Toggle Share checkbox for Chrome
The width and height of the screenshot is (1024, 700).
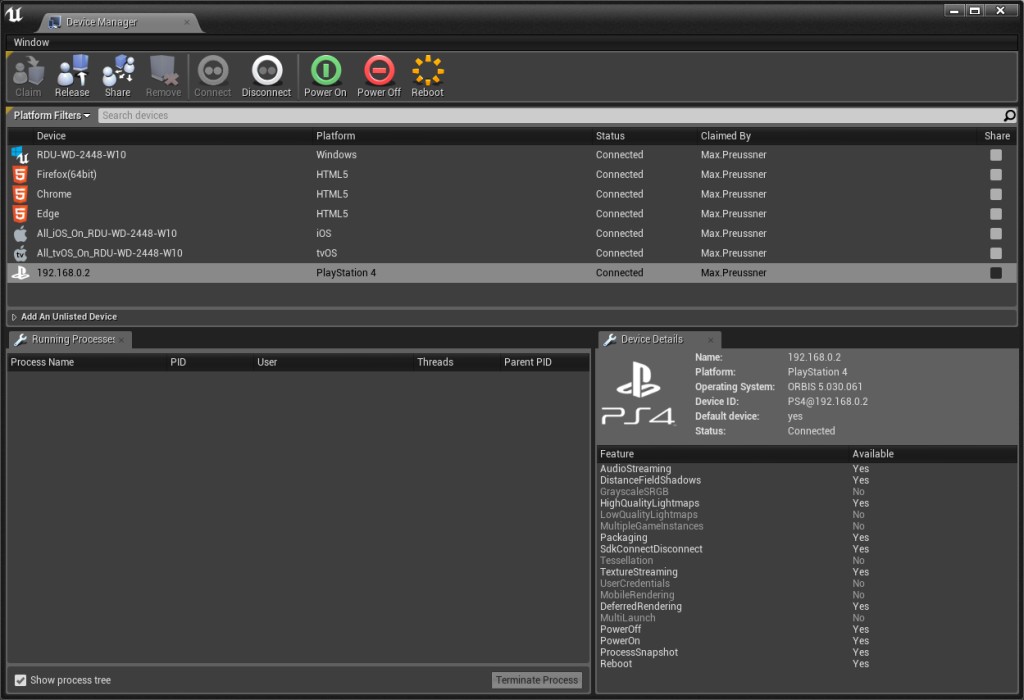[995, 194]
